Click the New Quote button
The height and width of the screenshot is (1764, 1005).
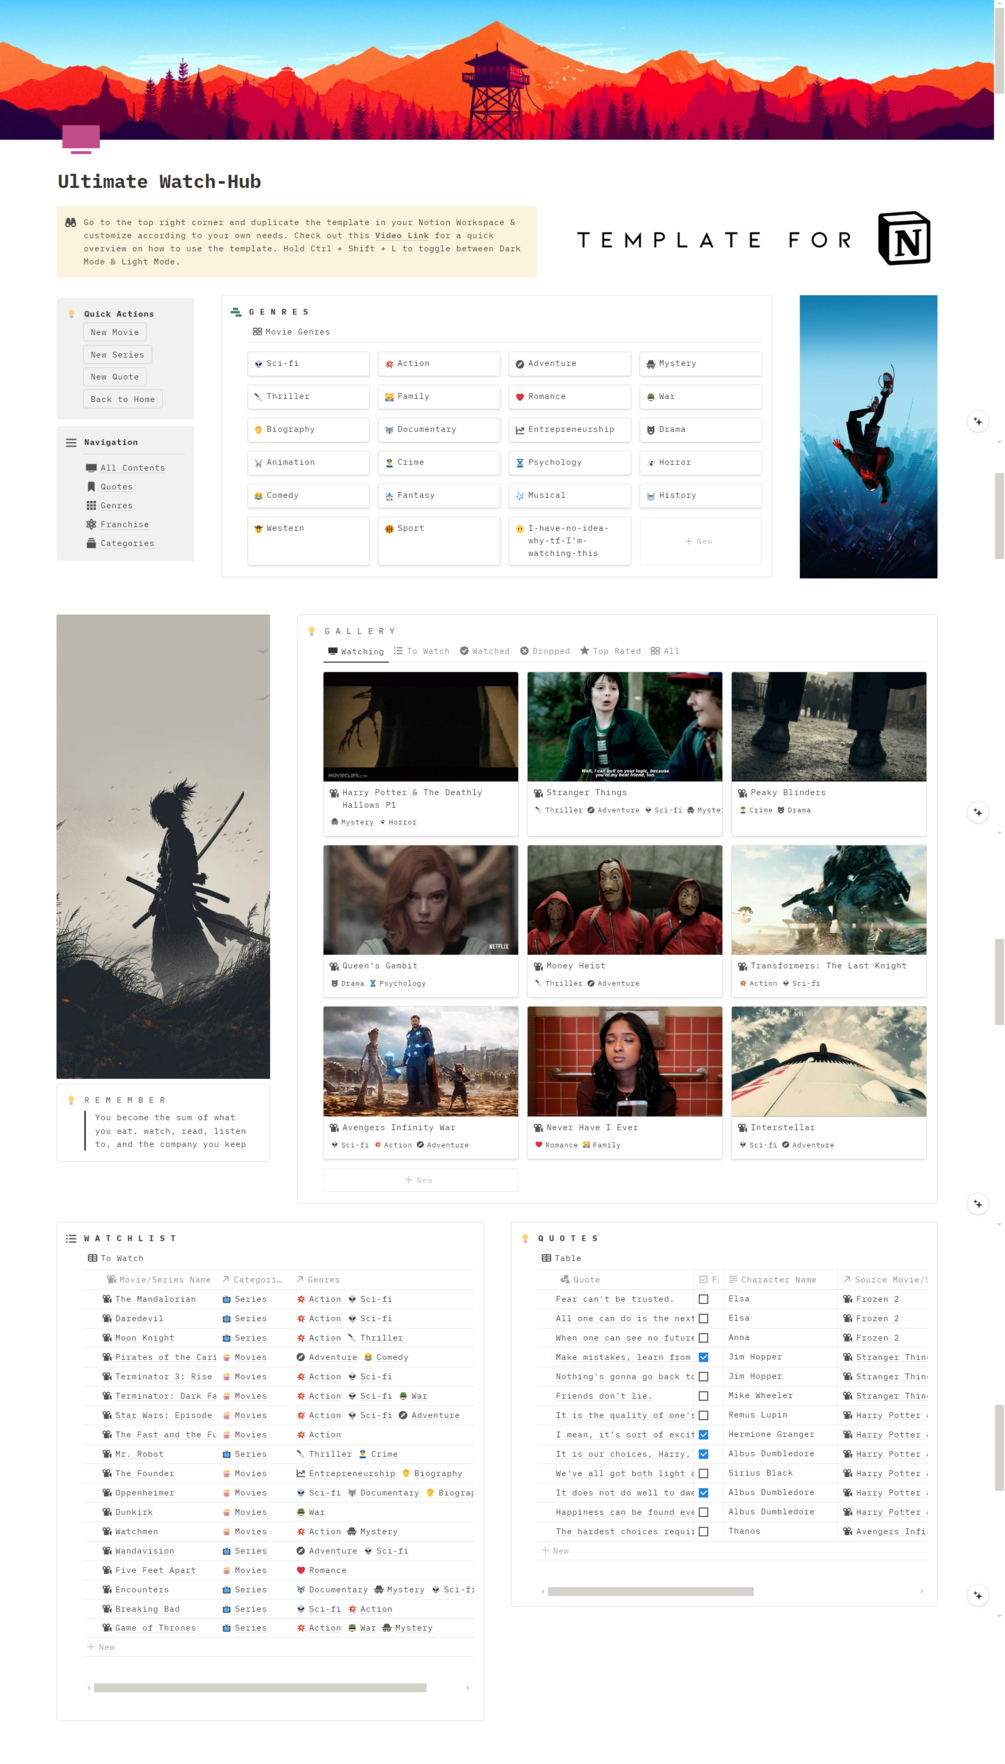pos(115,377)
